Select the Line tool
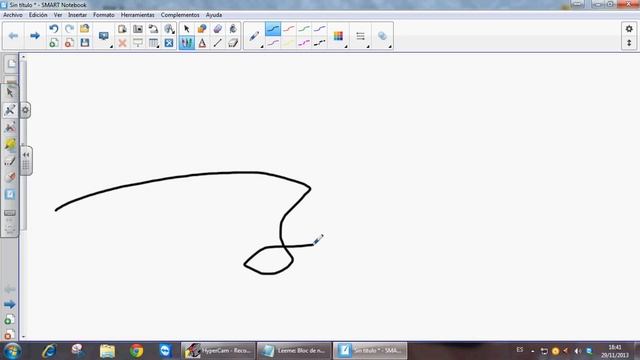This screenshot has height=360, width=640. pyautogui.click(x=218, y=43)
